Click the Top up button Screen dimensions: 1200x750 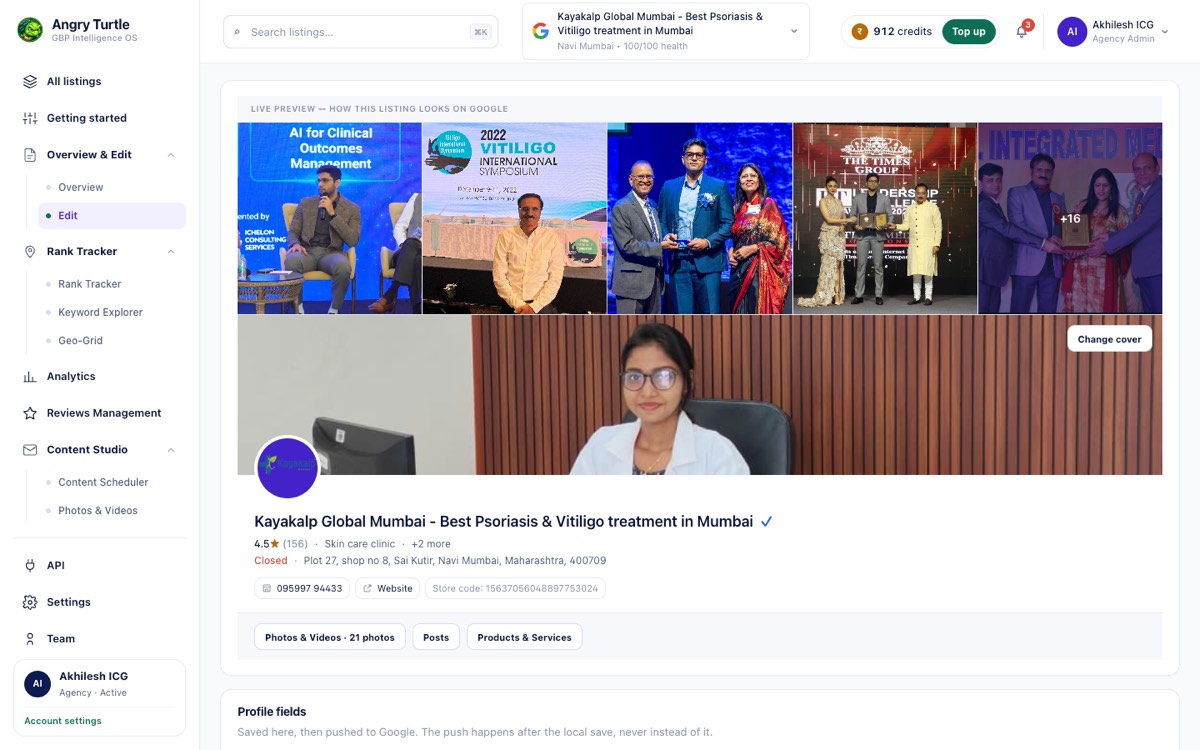(x=969, y=32)
